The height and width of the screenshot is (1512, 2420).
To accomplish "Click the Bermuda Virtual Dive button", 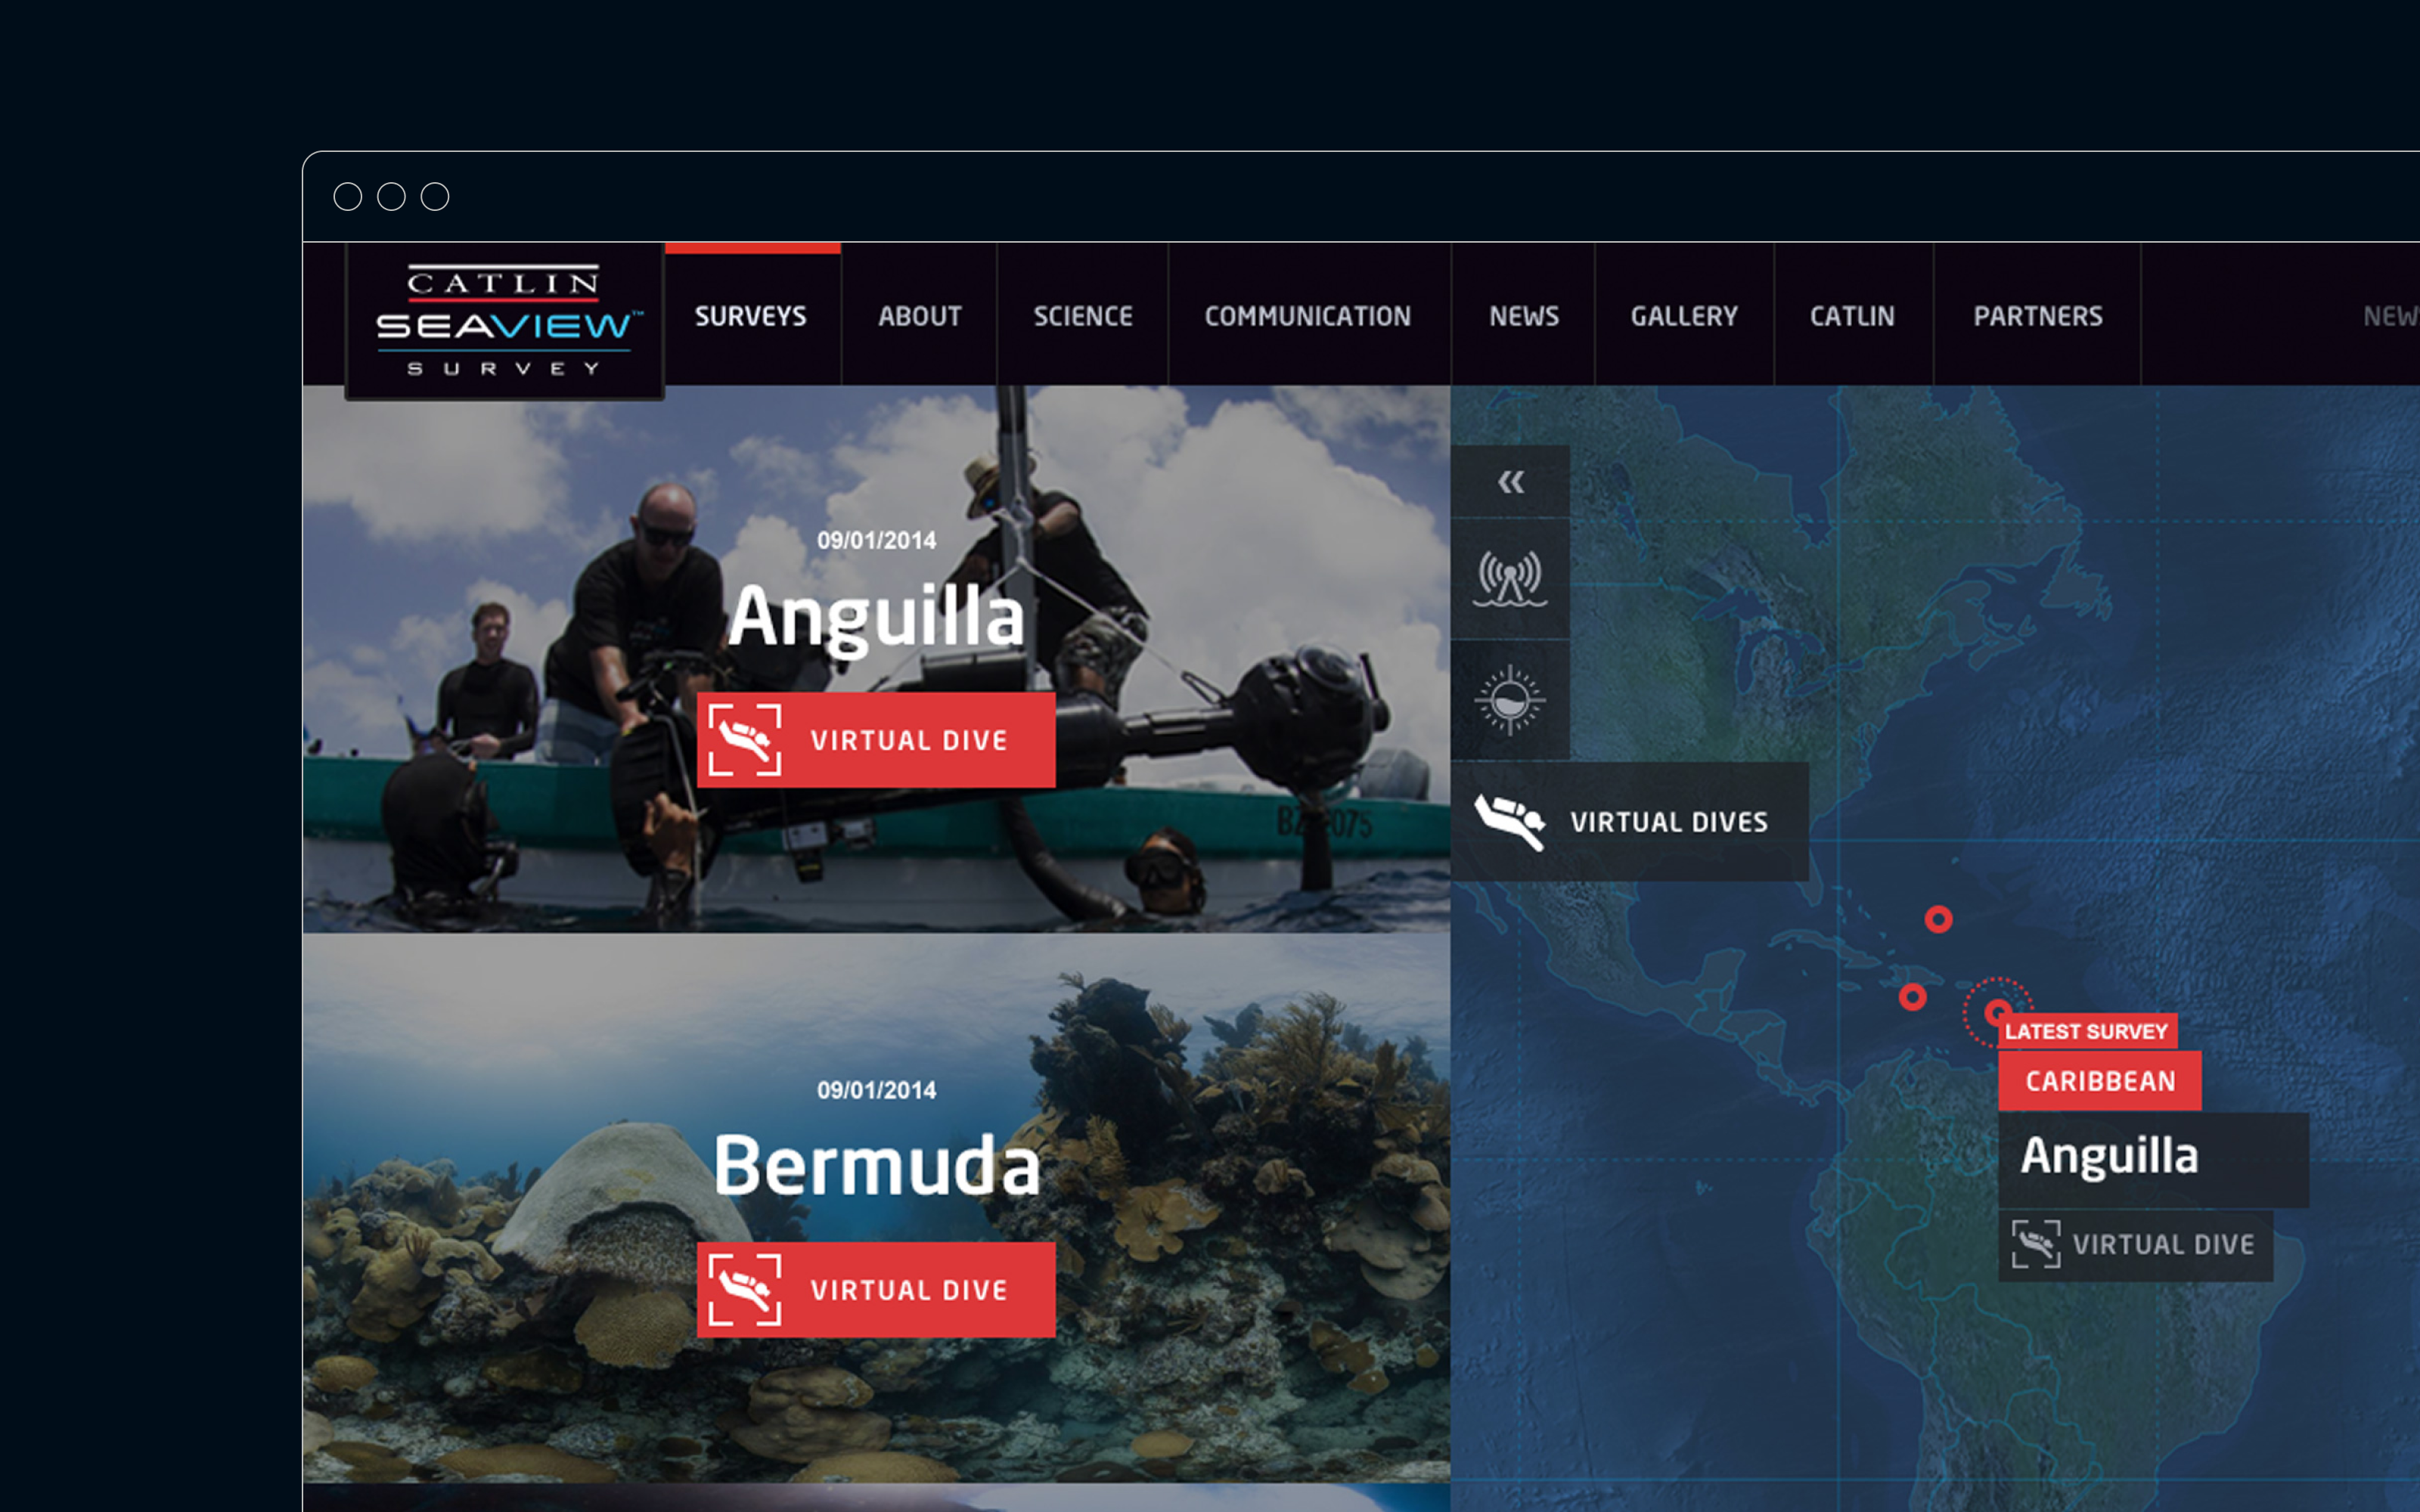I will [x=876, y=1290].
